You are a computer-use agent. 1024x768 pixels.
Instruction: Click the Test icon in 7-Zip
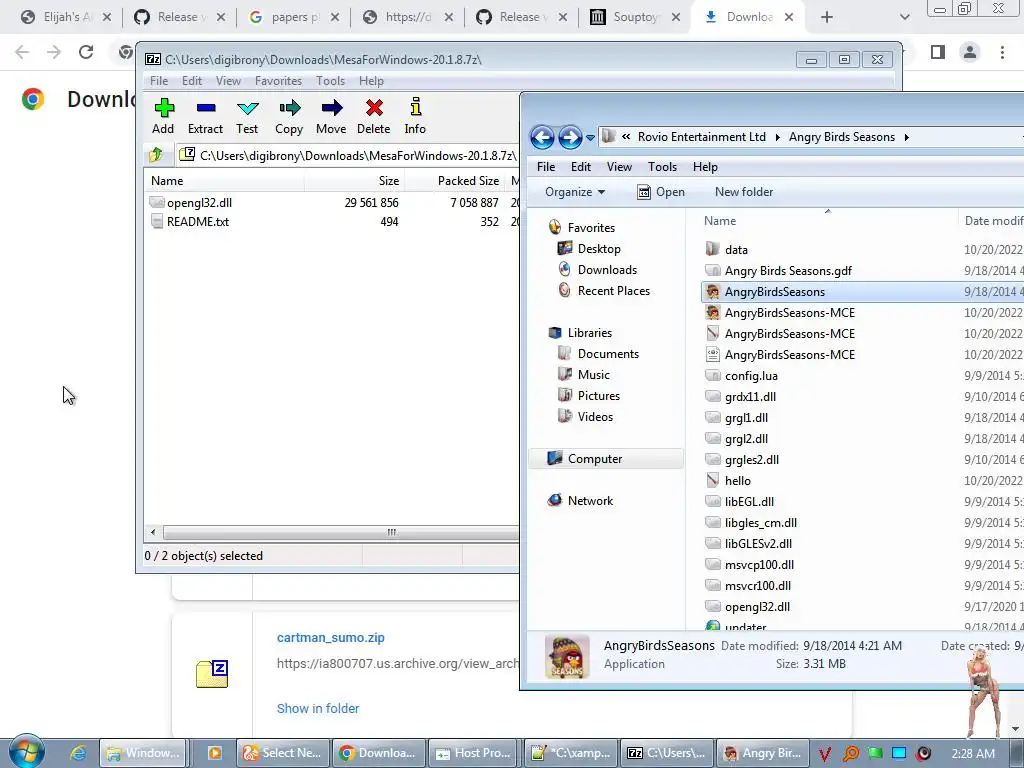(248, 108)
